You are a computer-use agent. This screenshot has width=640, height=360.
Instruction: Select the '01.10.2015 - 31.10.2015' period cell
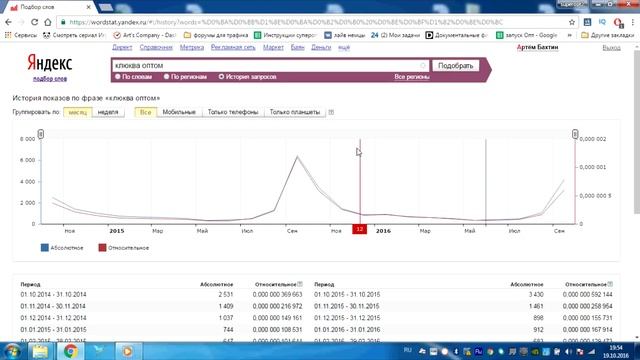[x=347, y=294]
